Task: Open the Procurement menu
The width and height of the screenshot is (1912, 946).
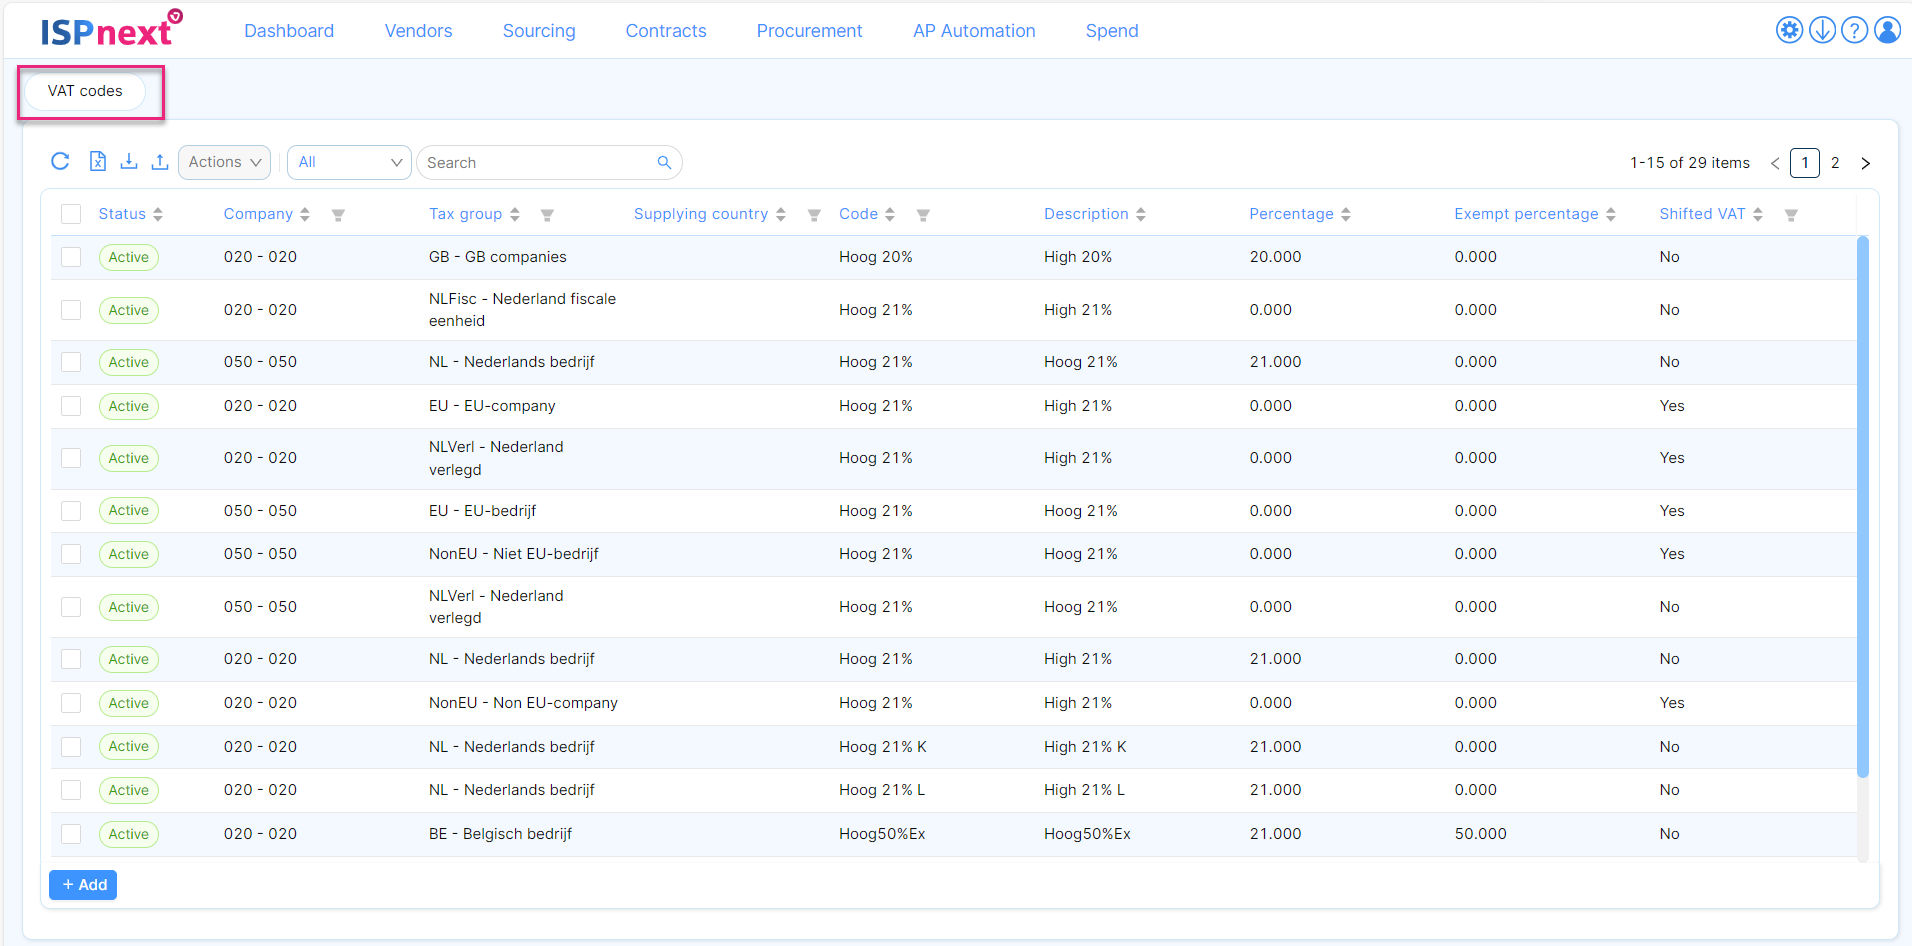Action: click(x=809, y=31)
